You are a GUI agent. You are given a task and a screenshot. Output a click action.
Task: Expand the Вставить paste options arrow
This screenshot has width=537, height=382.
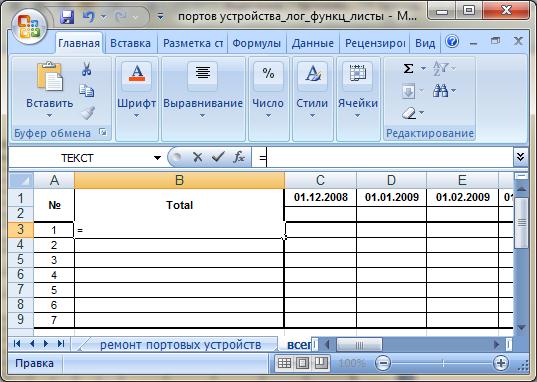(49, 115)
